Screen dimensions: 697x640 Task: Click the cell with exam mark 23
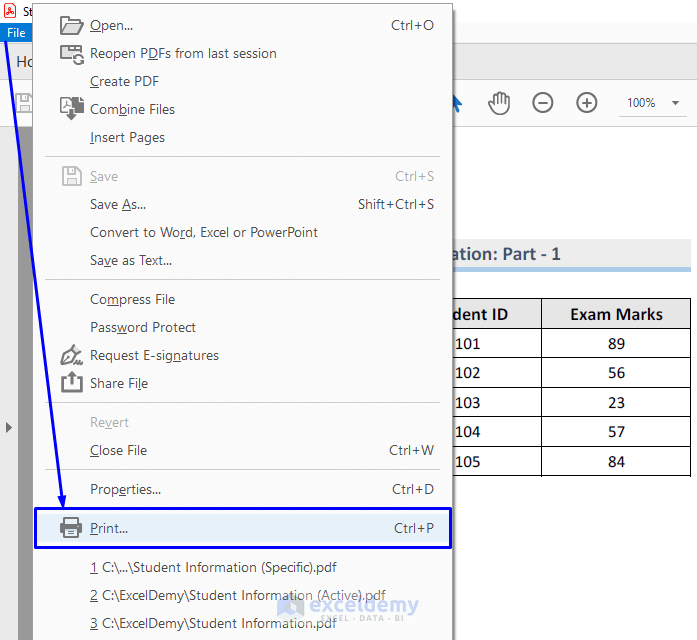pyautogui.click(x=616, y=403)
